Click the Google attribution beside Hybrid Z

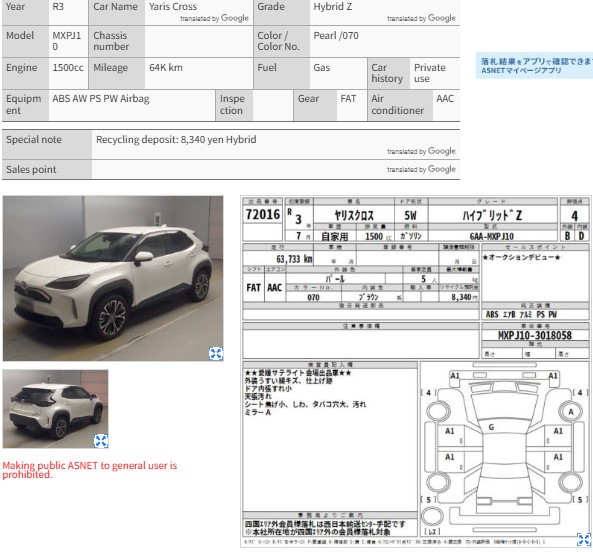coord(421,18)
